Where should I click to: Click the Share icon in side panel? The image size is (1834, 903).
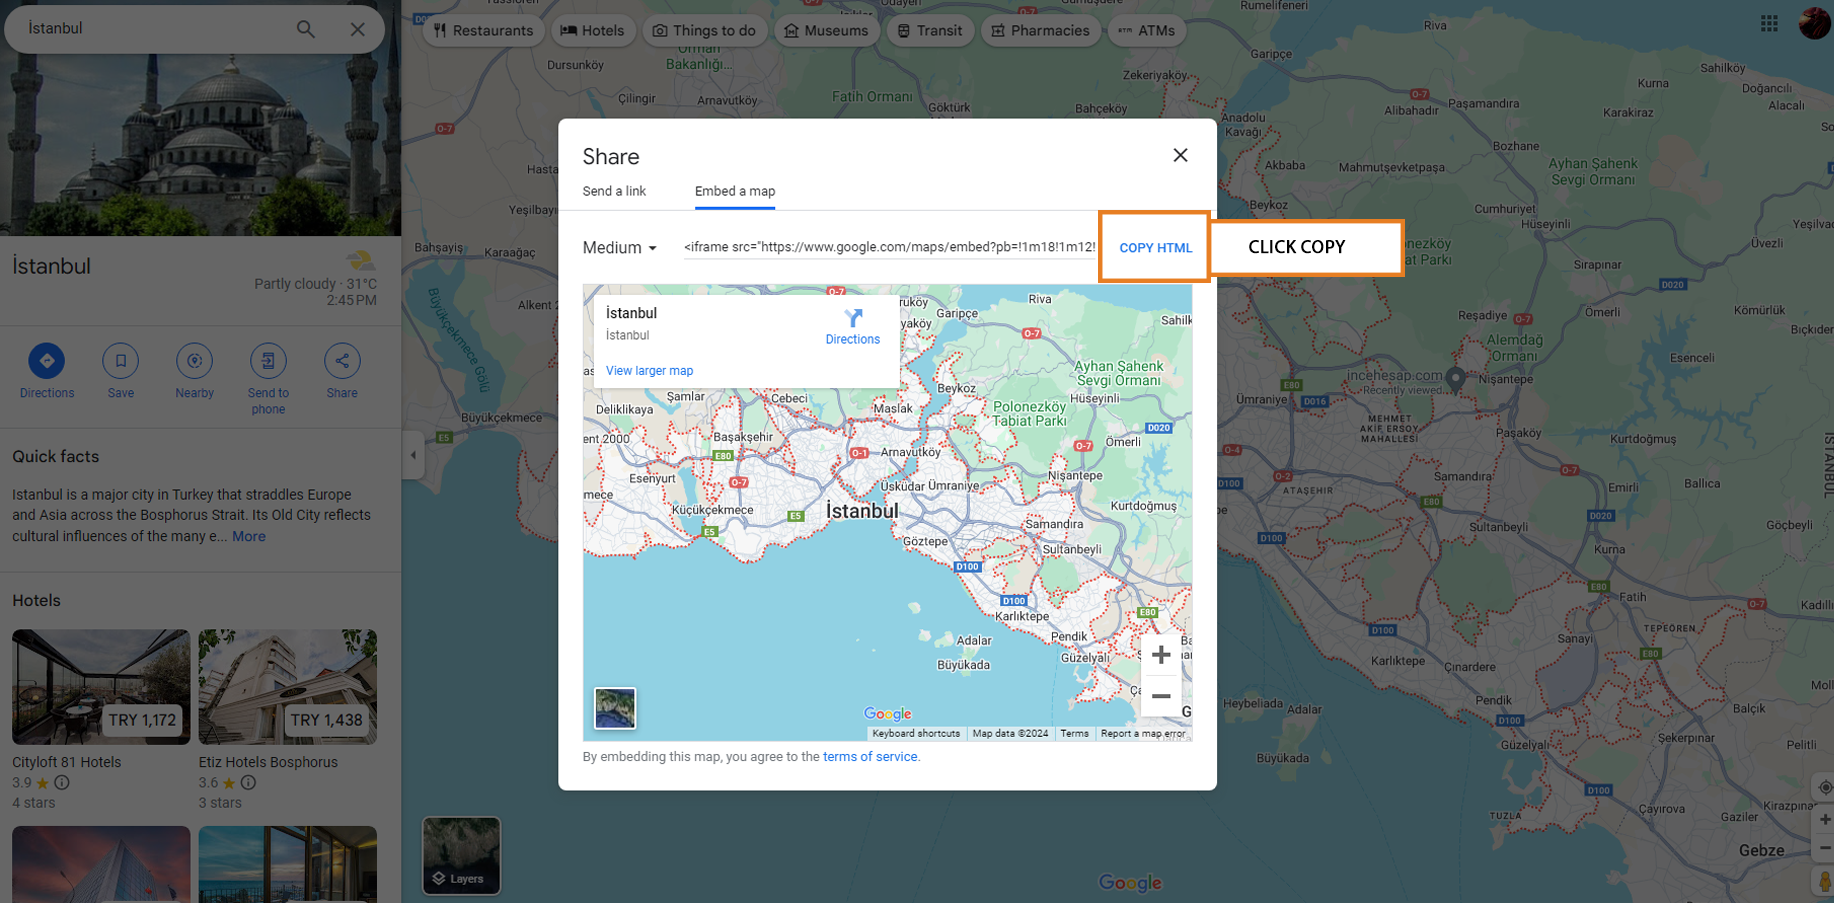342,361
